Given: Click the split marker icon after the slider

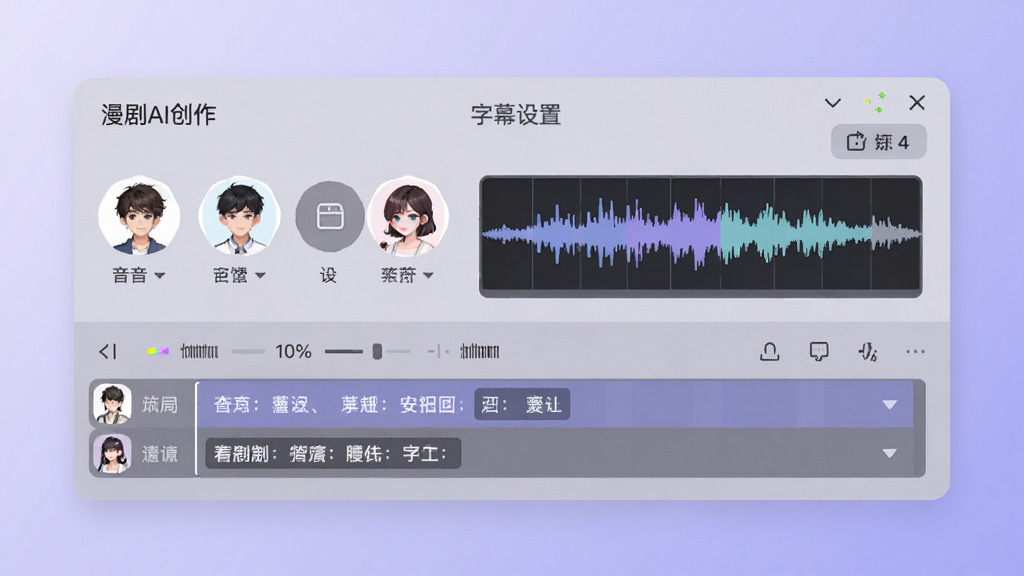Looking at the screenshot, I should click(x=438, y=351).
